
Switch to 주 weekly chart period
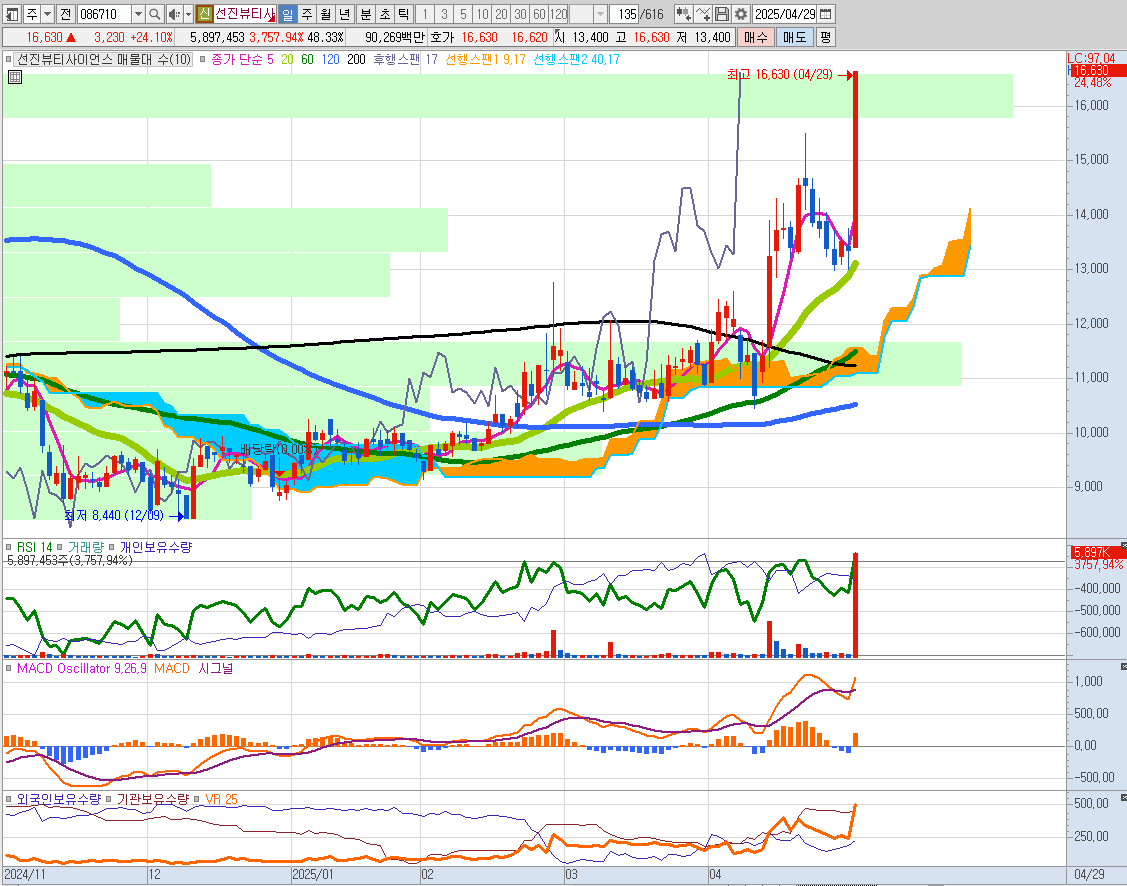pyautogui.click(x=307, y=14)
